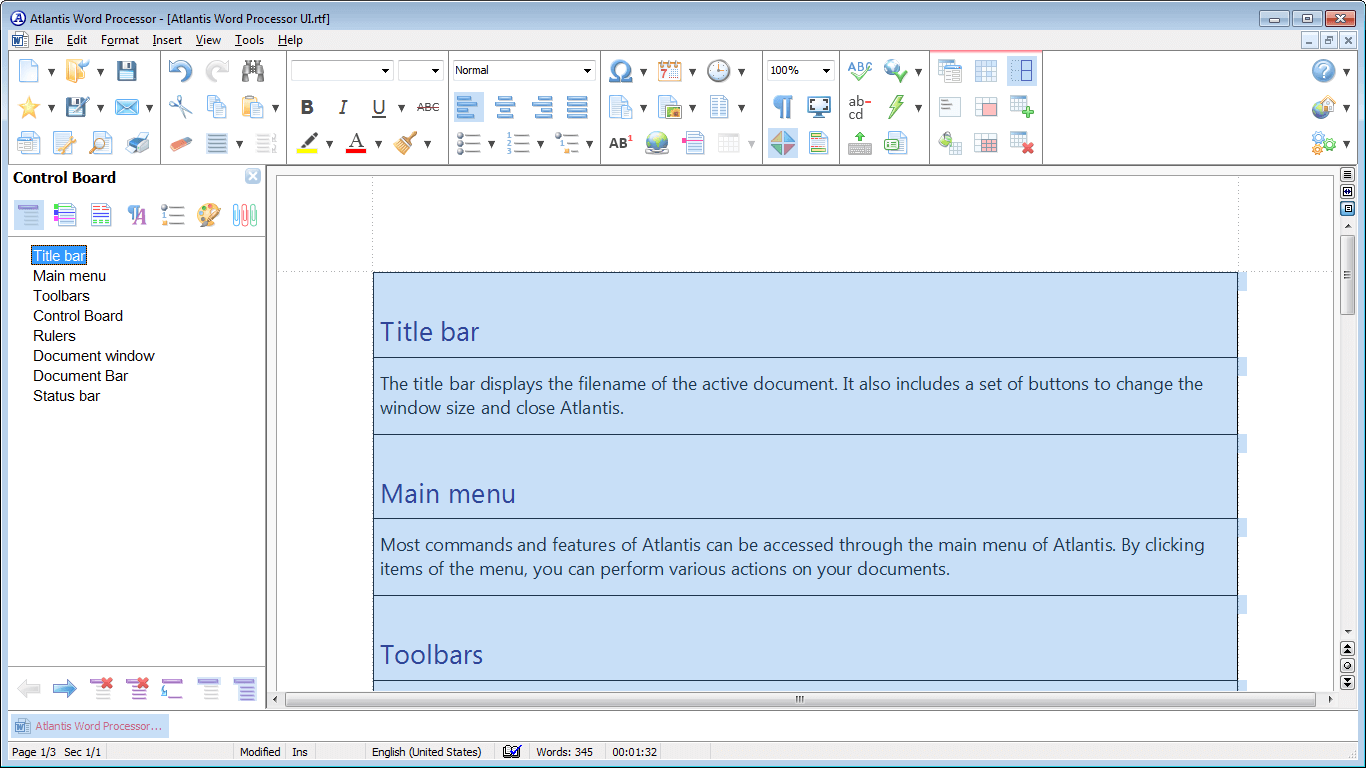
Task: Click the ab-cd hyphenation icon
Action: [860, 107]
